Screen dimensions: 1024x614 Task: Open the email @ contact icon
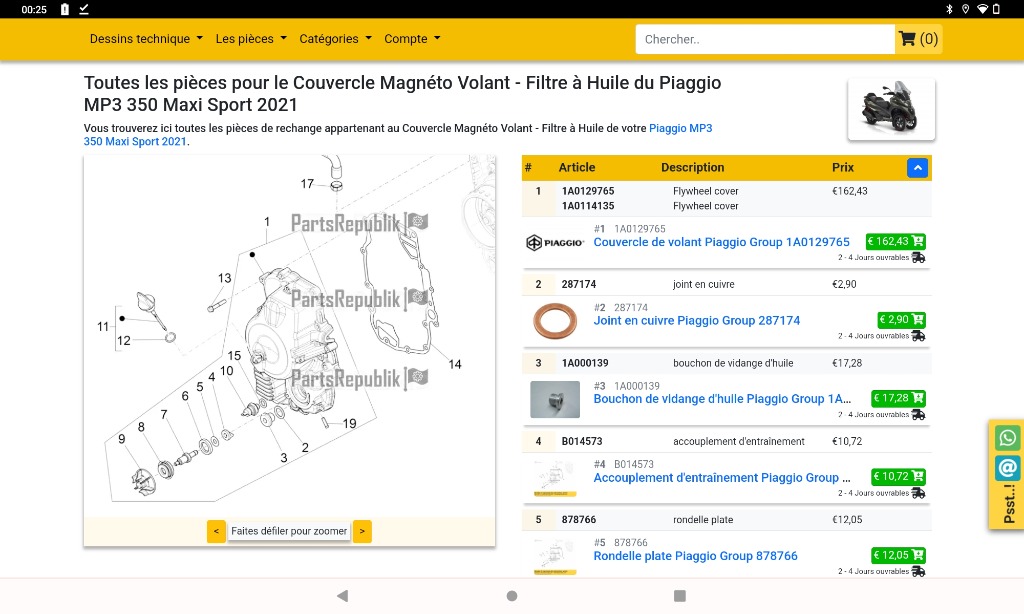pyautogui.click(x=1007, y=468)
